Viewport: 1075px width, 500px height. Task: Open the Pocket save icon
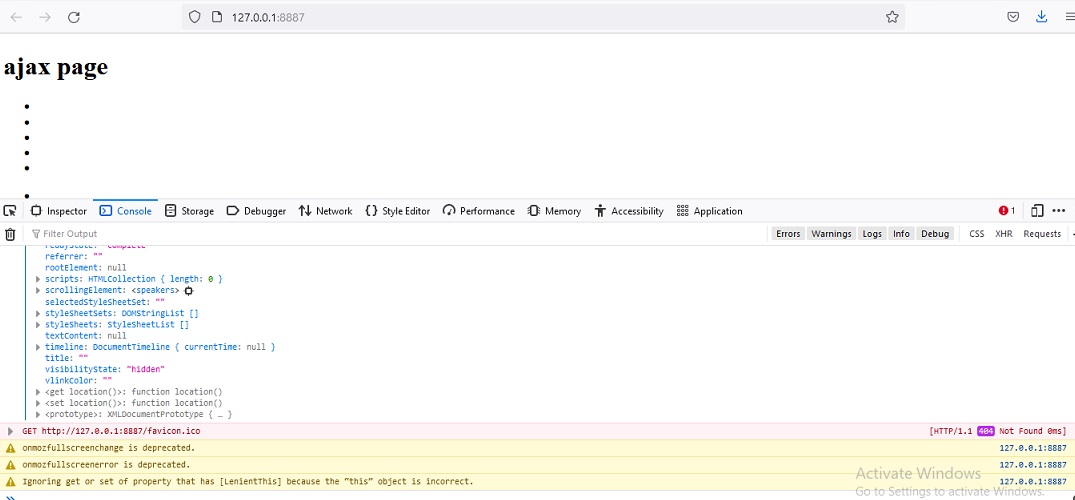pyautogui.click(x=1013, y=17)
